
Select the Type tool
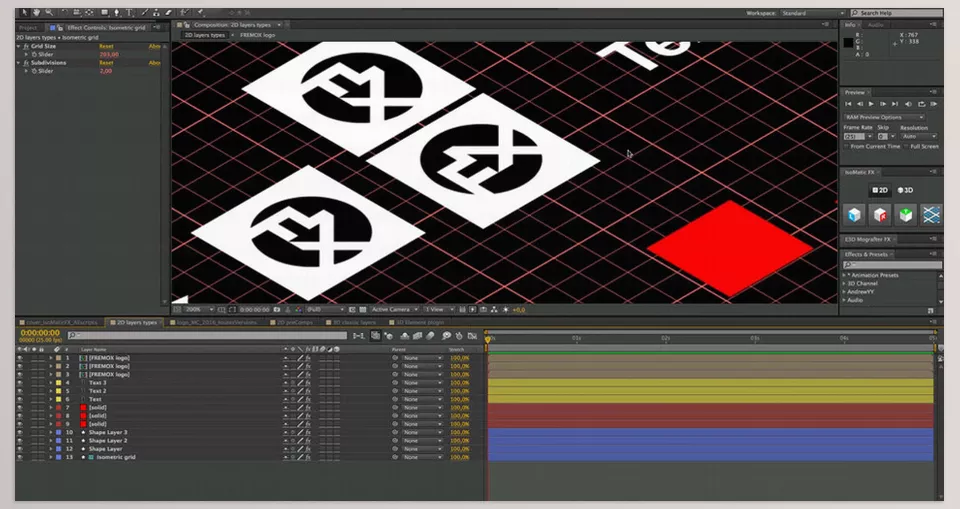(129, 12)
